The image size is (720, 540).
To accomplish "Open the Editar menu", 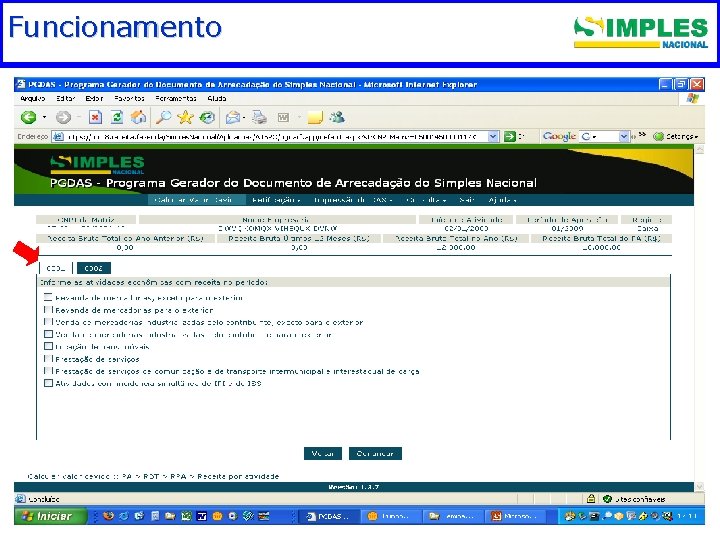I will (x=66, y=98).
